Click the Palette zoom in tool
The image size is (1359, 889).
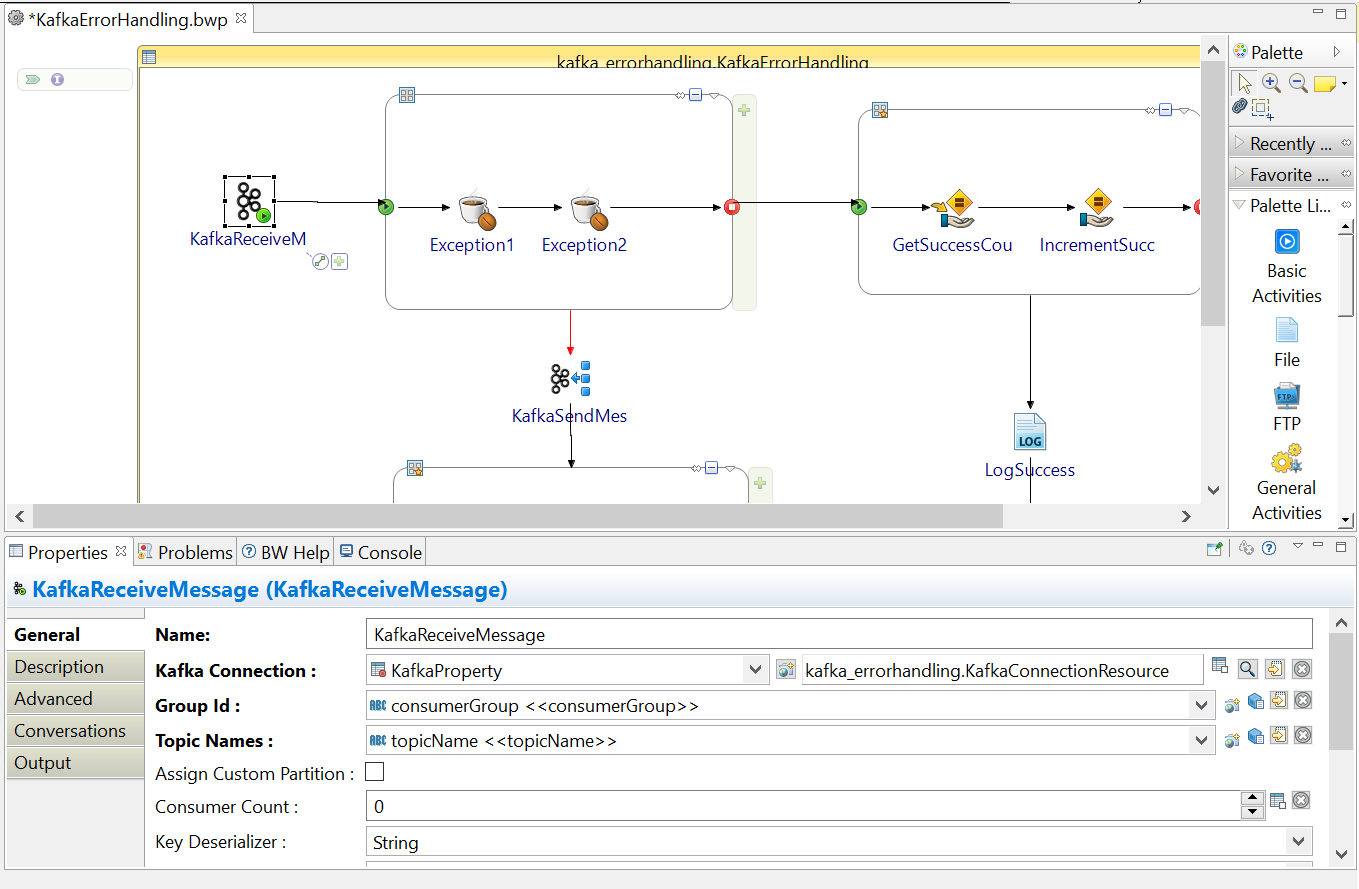[1271, 83]
